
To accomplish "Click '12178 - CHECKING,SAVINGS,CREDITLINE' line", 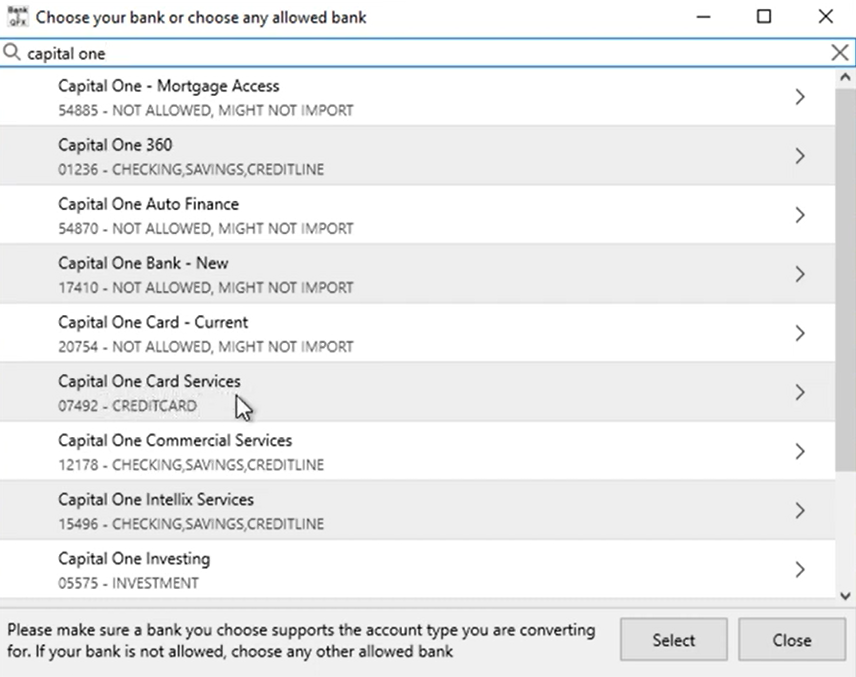I will coord(191,465).
